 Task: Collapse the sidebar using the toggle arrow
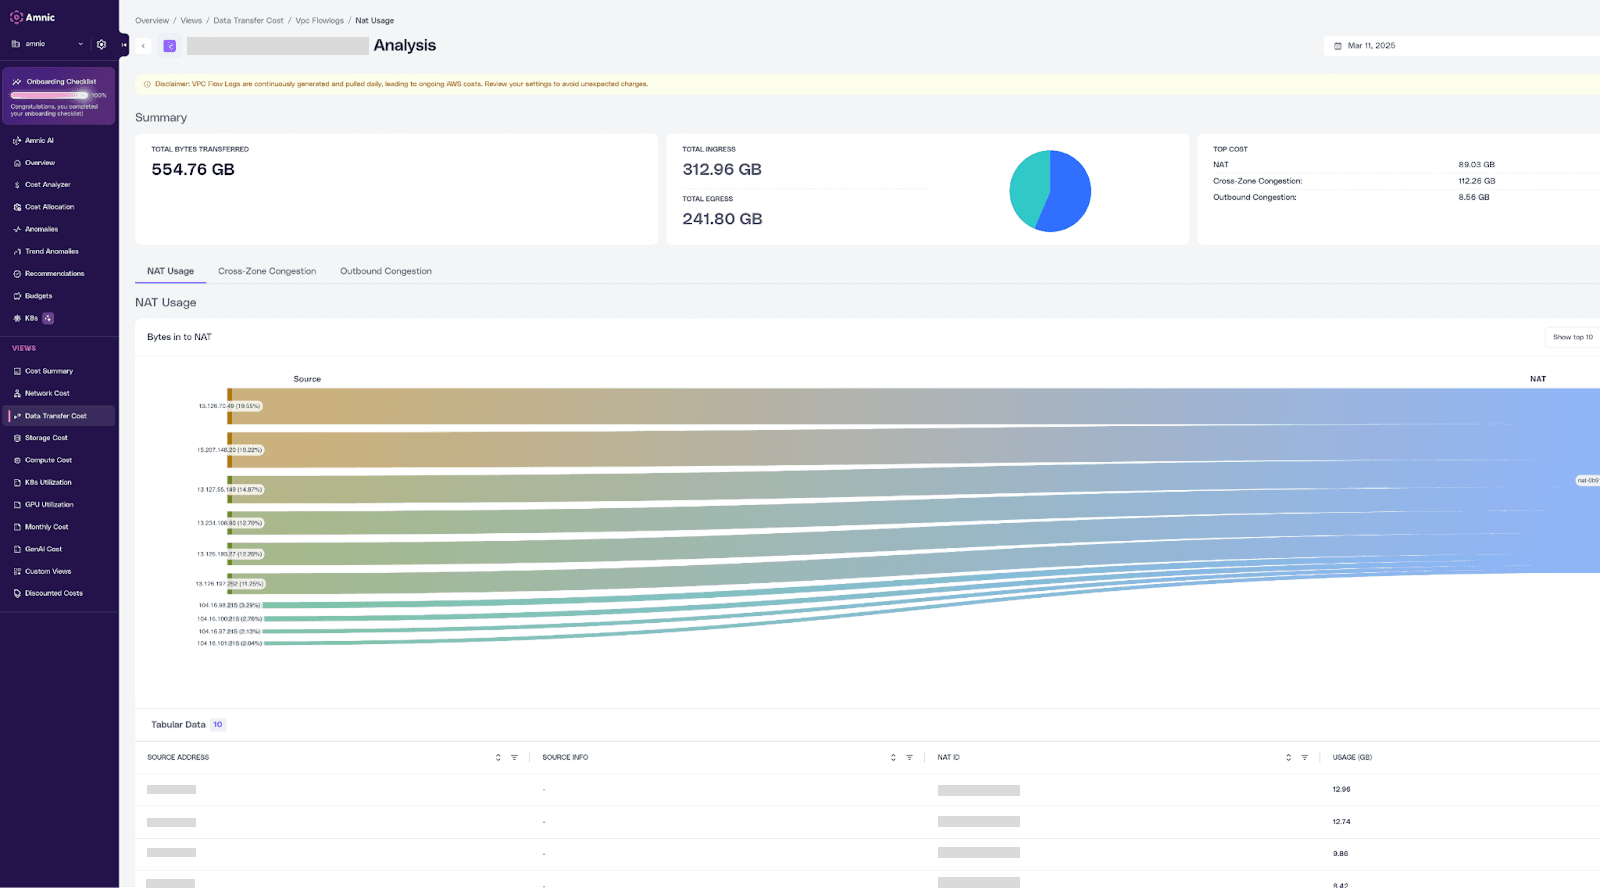click(124, 44)
